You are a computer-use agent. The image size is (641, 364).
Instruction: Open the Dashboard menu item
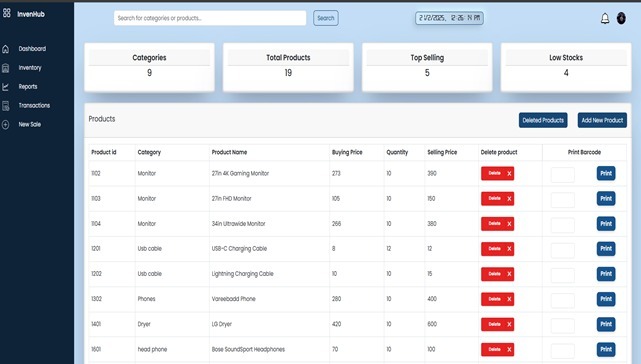(32, 49)
